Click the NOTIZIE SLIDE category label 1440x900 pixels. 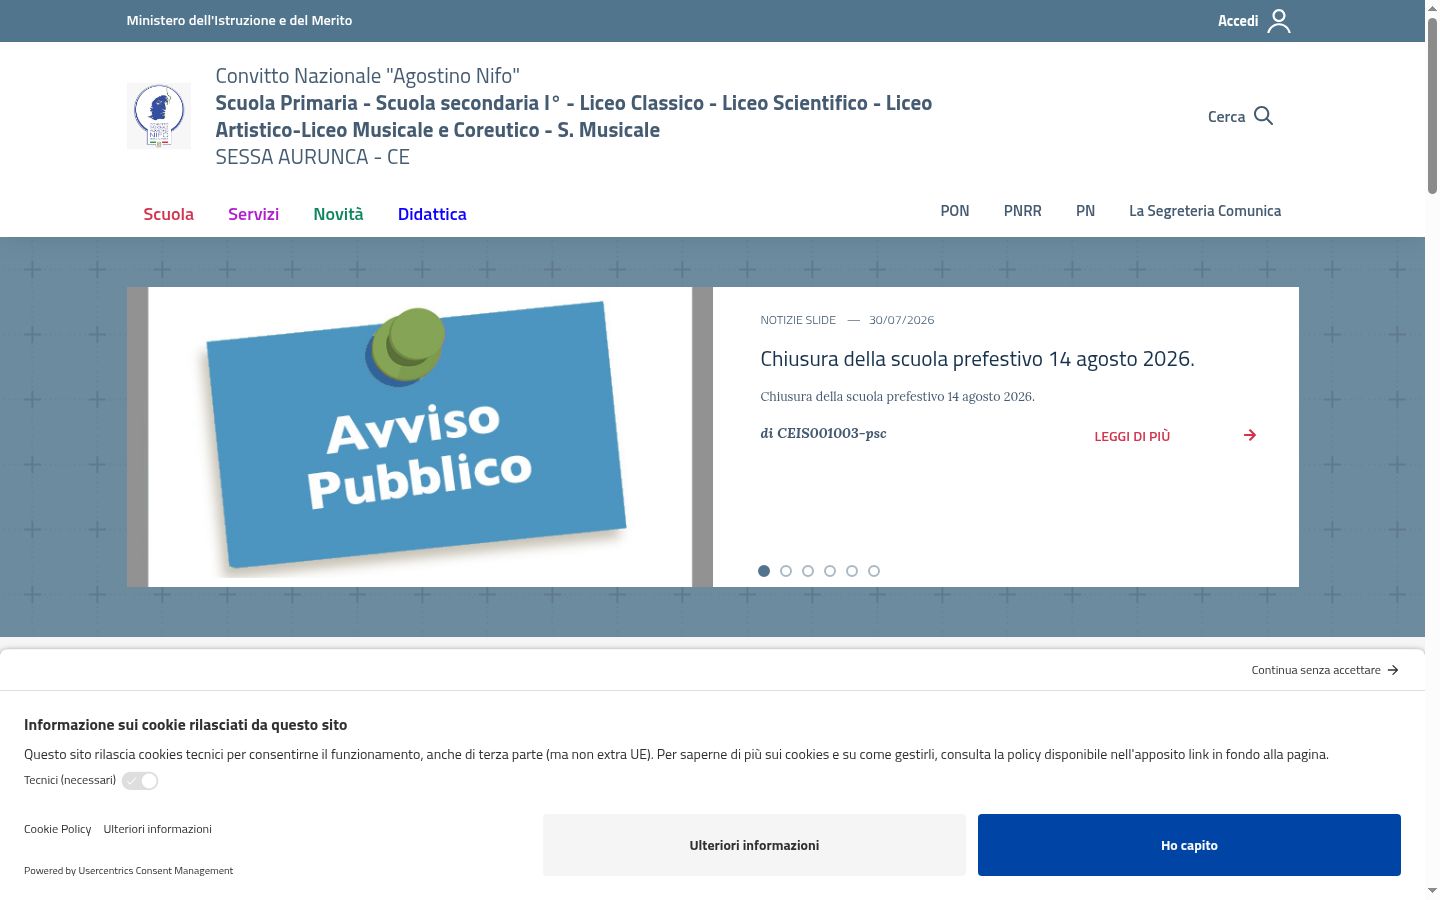tap(798, 320)
